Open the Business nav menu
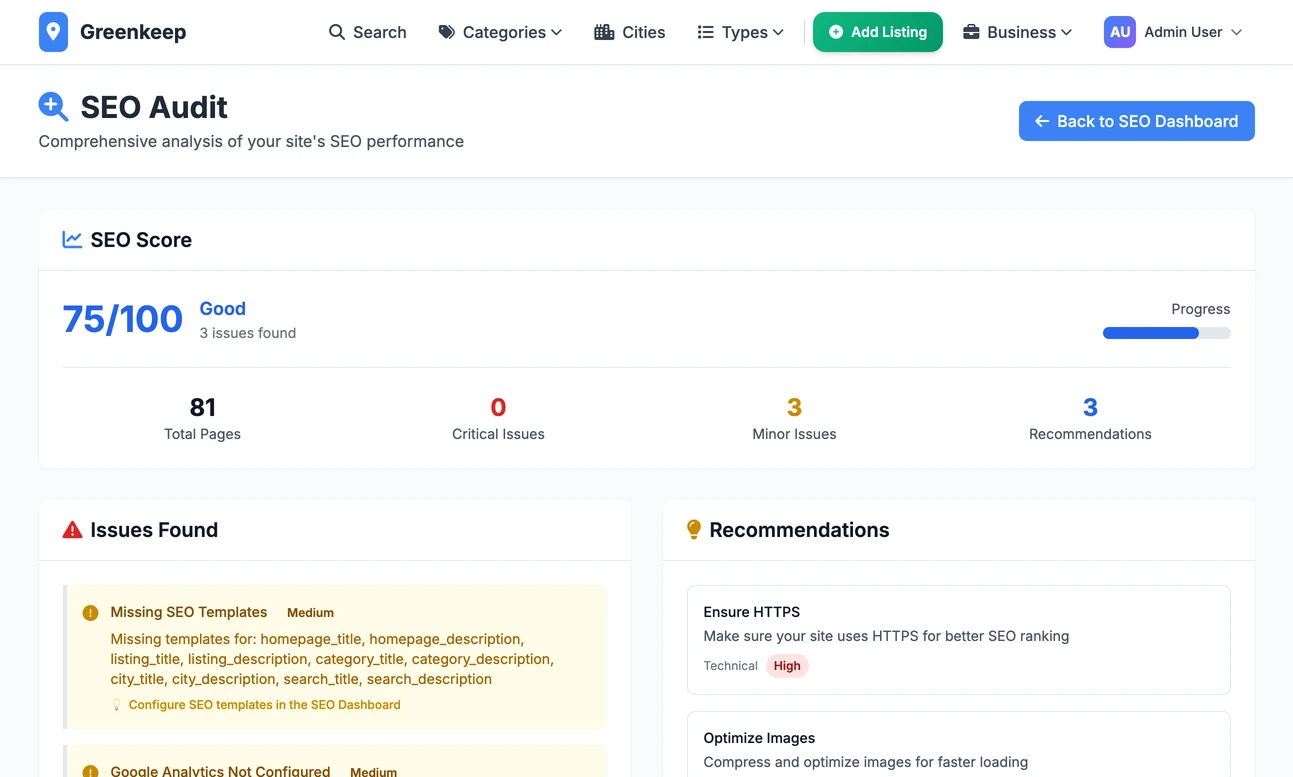1293x777 pixels. click(1018, 32)
